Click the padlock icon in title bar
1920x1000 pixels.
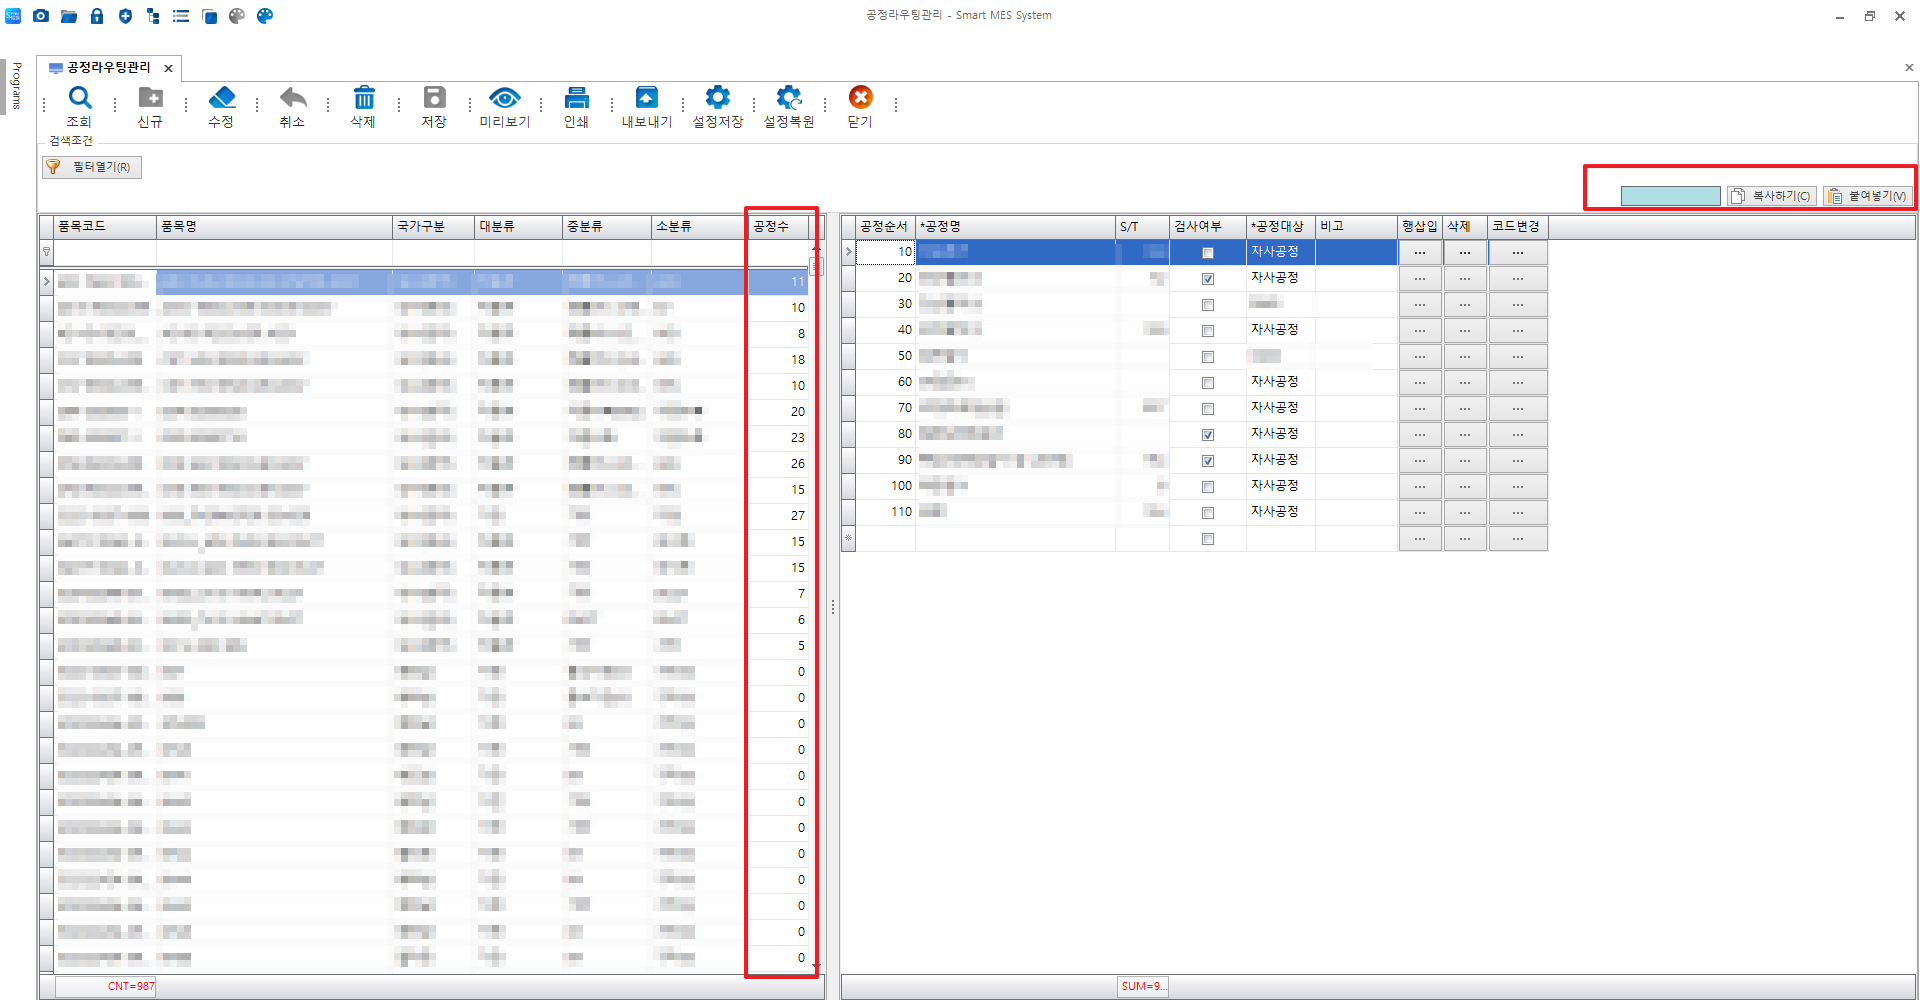point(97,16)
